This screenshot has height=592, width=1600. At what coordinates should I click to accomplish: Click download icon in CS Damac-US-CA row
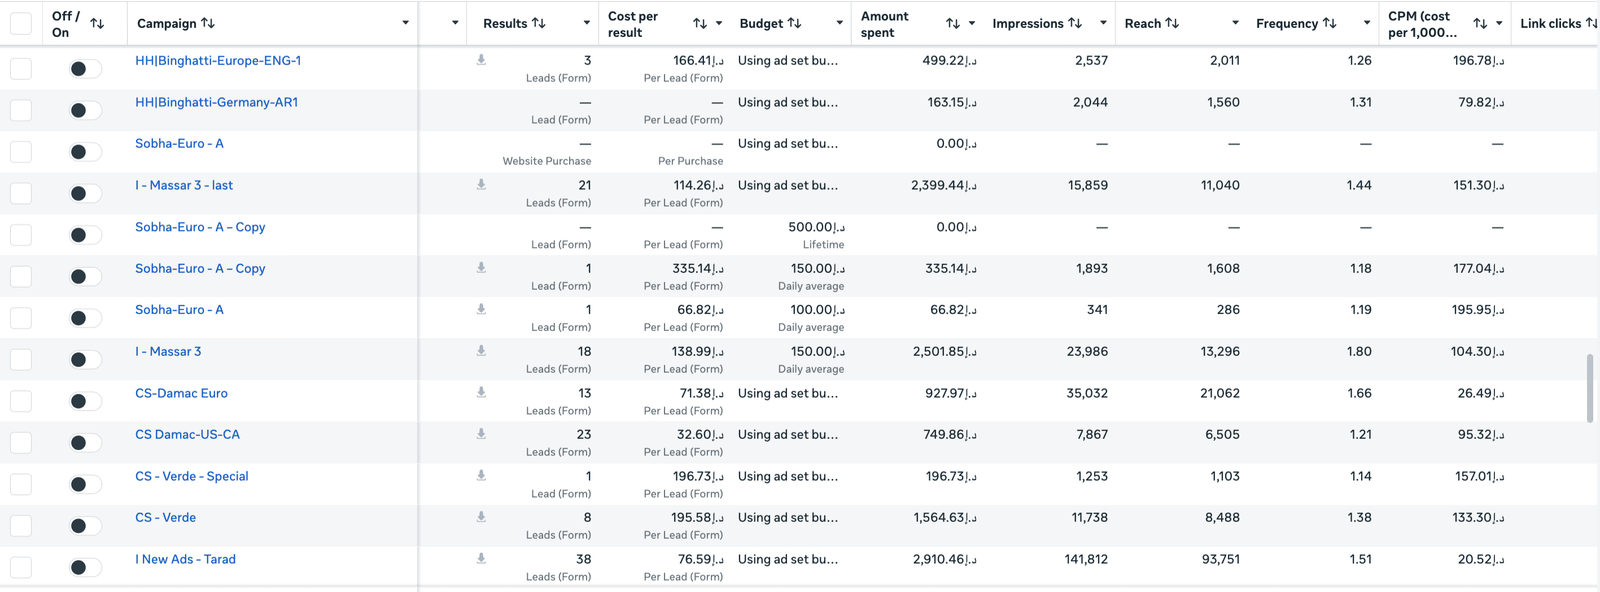[481, 434]
